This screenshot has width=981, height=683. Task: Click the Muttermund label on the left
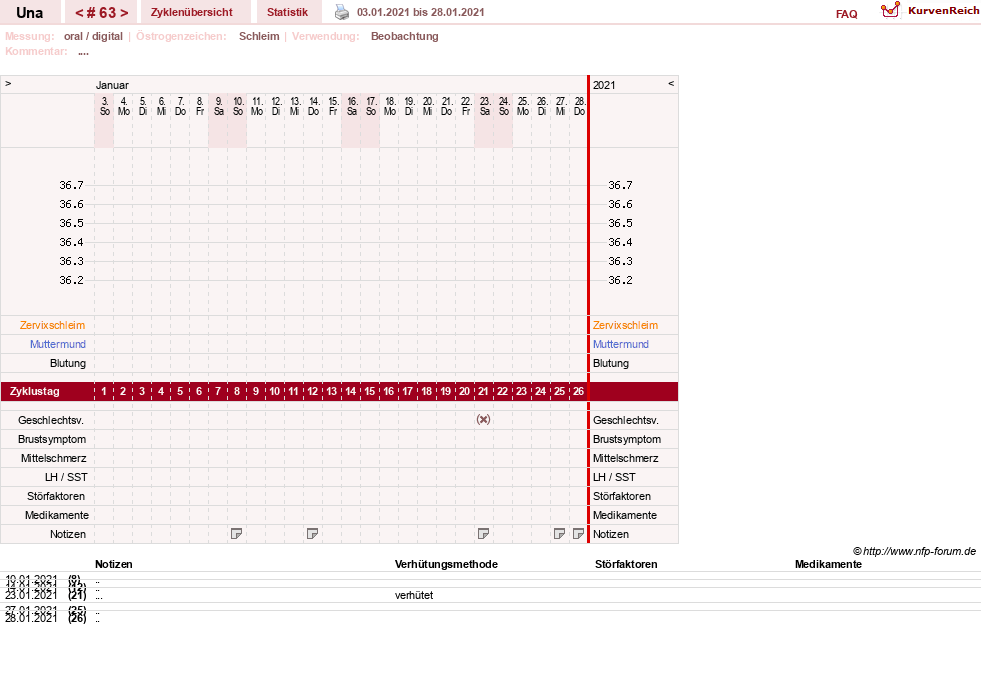click(x=58, y=344)
